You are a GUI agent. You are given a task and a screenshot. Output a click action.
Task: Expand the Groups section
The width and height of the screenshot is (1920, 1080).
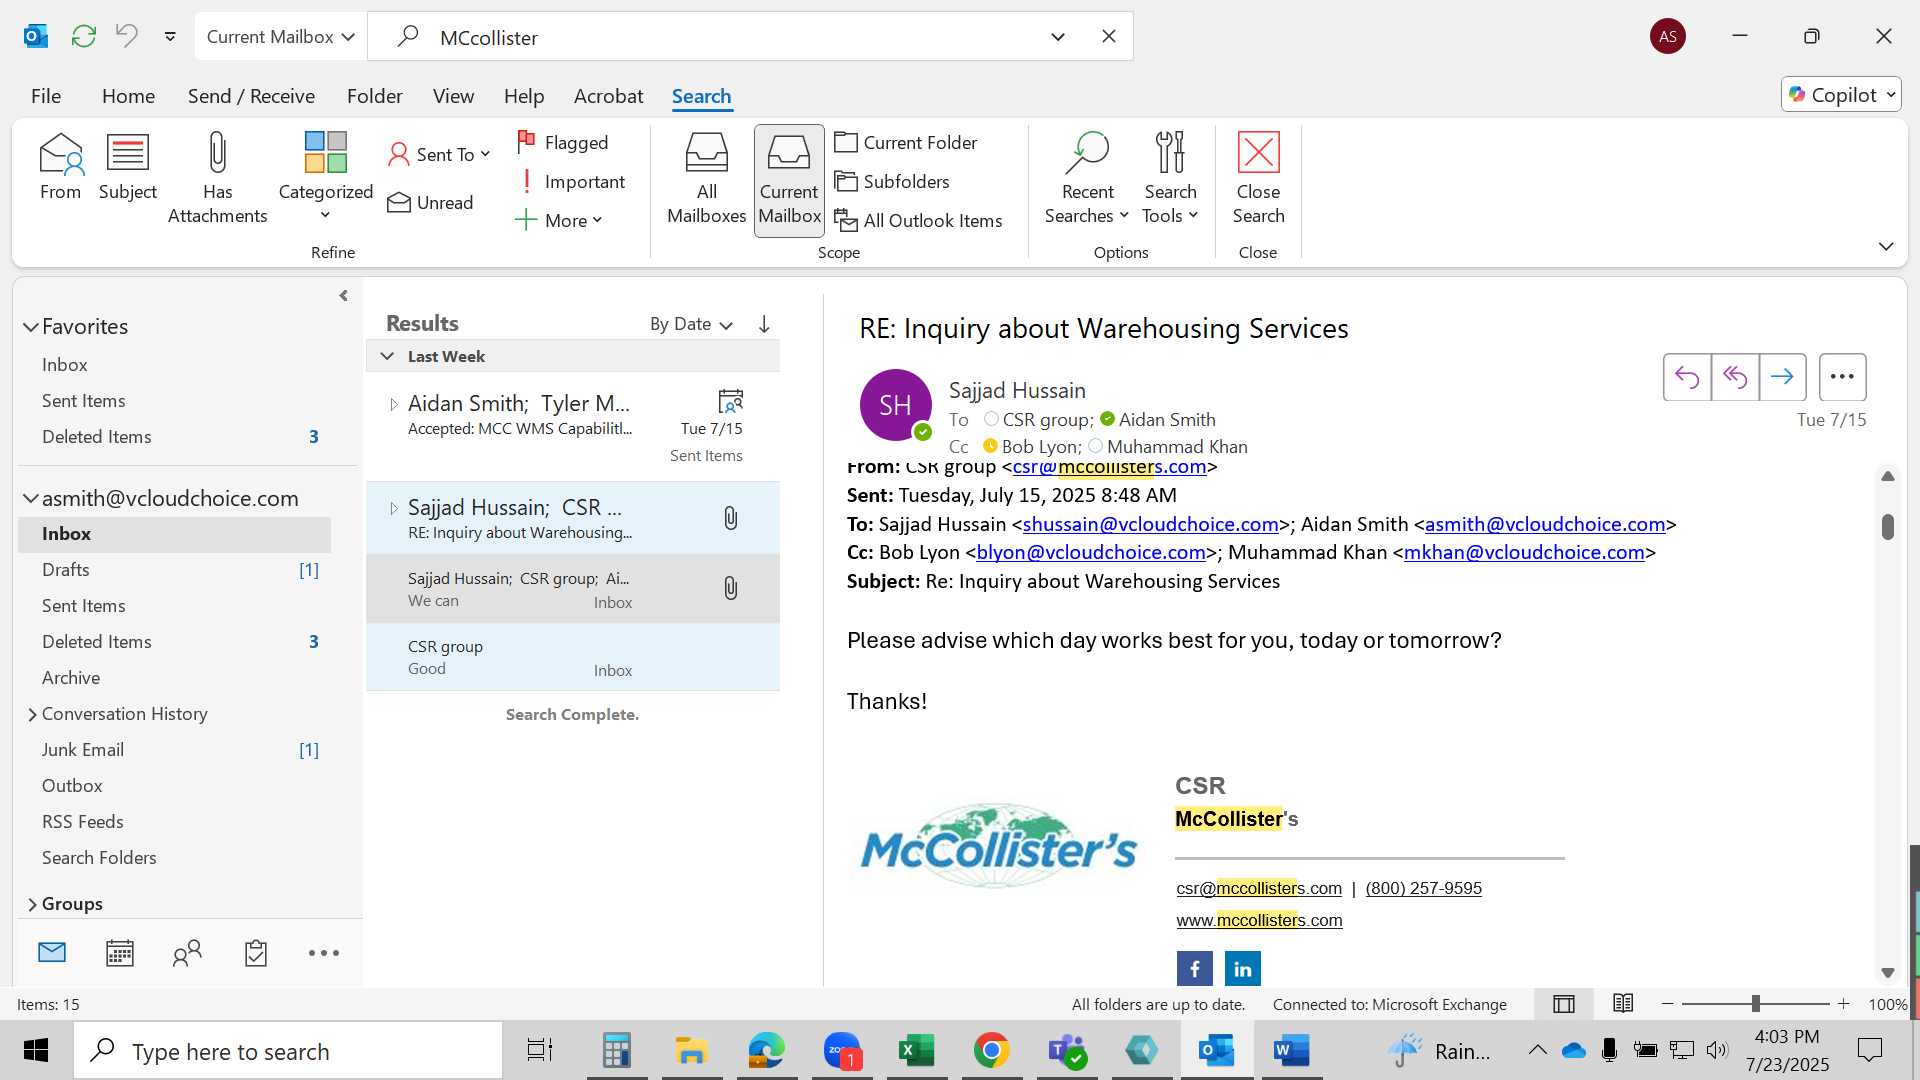[x=32, y=904]
